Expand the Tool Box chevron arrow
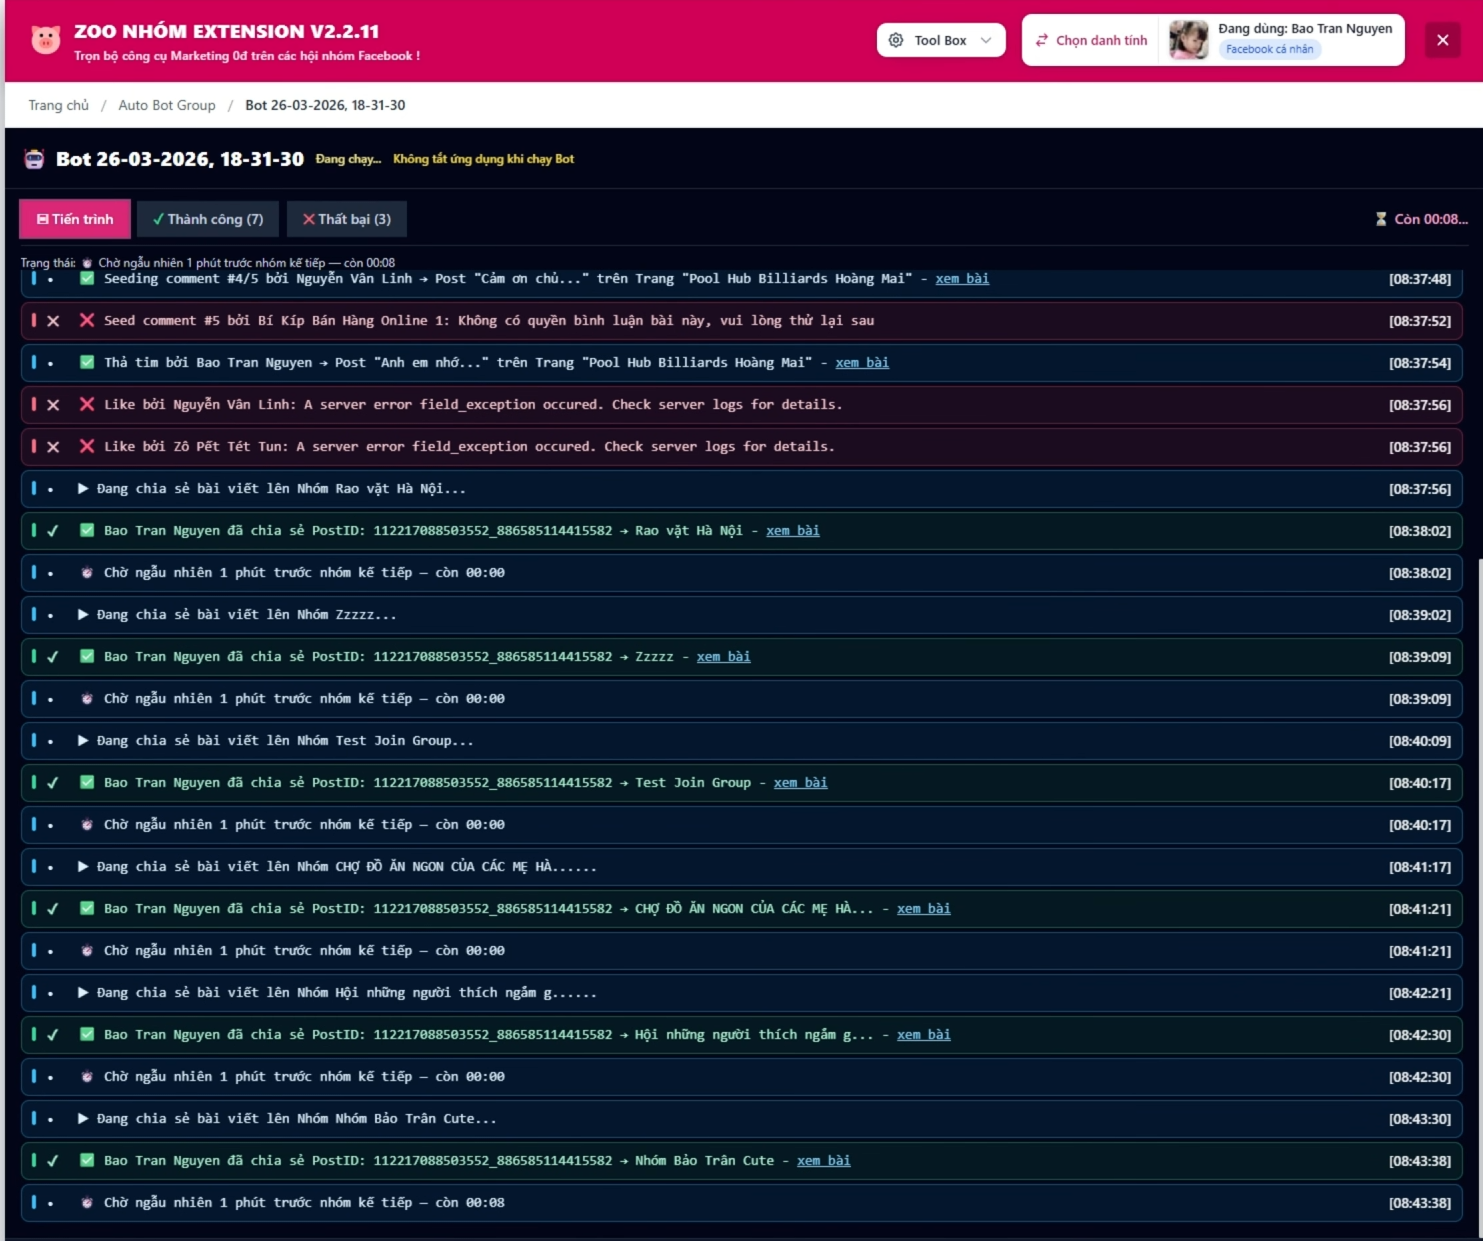Screen dimensions: 1483x1241 coord(986,40)
